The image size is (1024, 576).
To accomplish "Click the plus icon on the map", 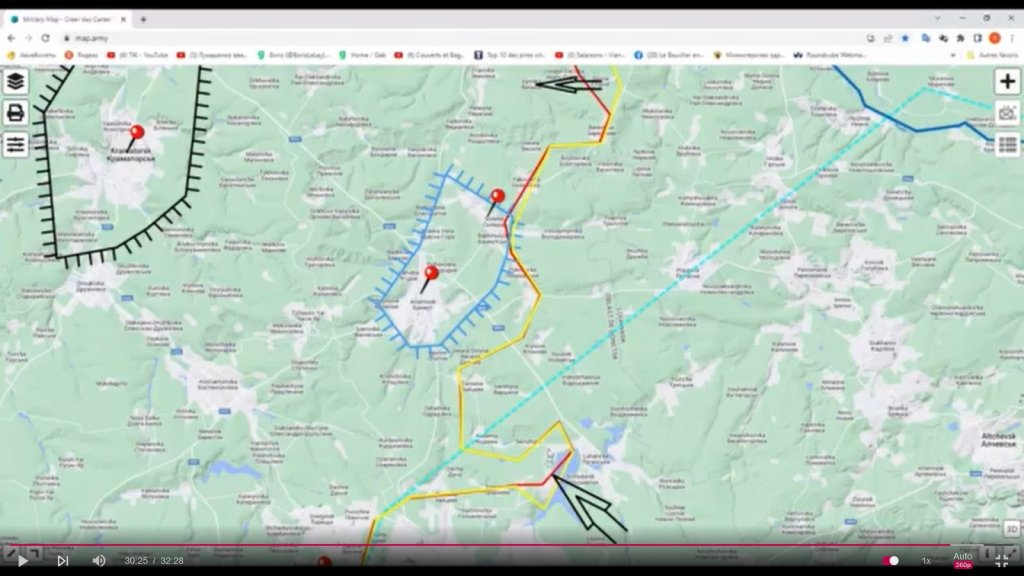I will [1007, 82].
